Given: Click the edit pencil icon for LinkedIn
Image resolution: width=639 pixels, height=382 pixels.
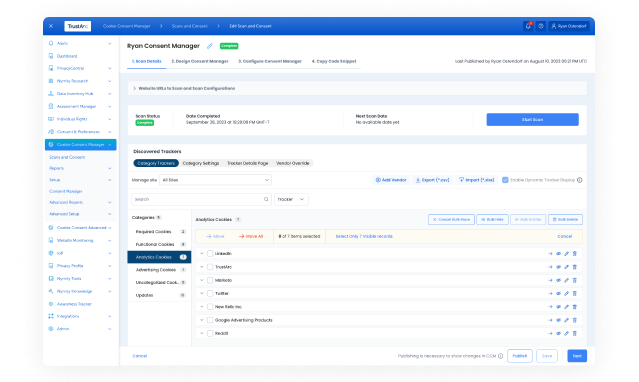Looking at the screenshot, I should (566, 254).
